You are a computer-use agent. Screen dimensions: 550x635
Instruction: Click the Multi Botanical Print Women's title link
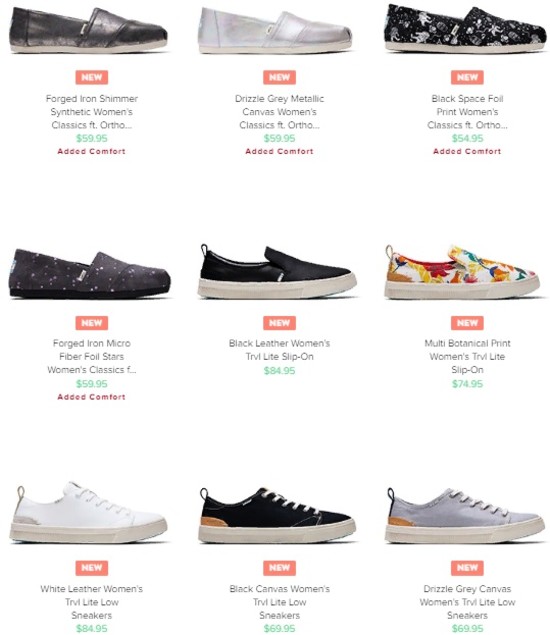467,356
